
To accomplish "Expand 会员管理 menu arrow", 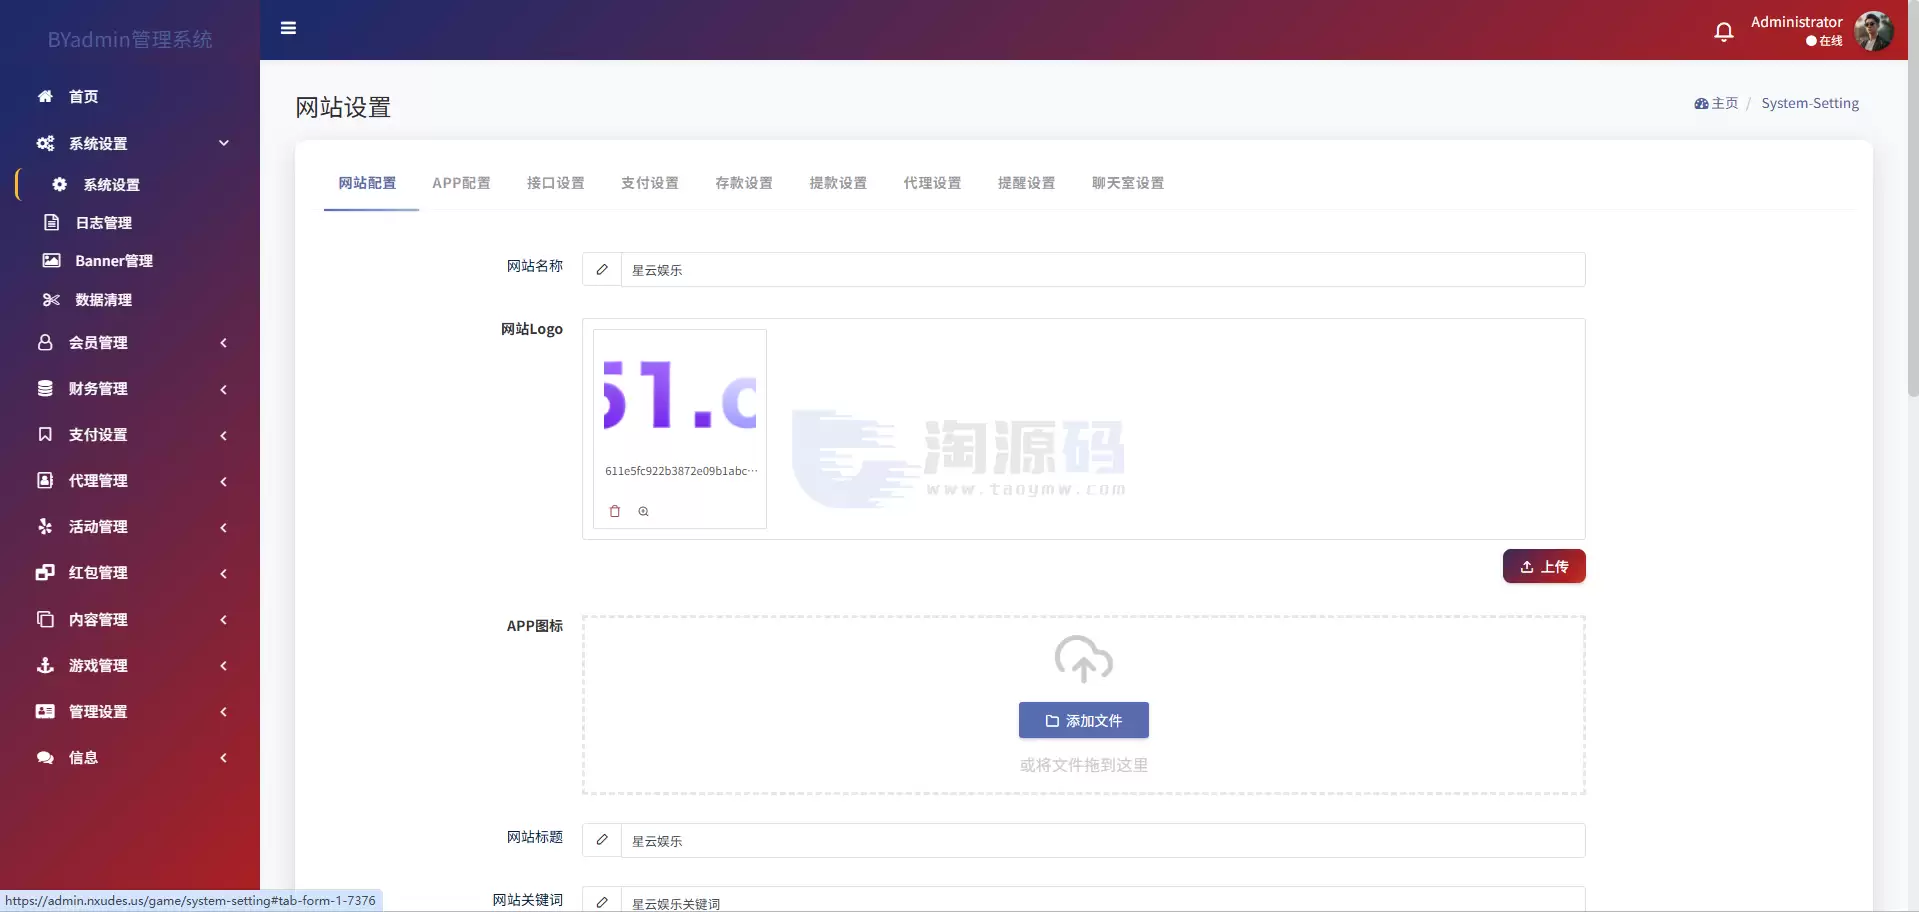I will [x=224, y=343].
